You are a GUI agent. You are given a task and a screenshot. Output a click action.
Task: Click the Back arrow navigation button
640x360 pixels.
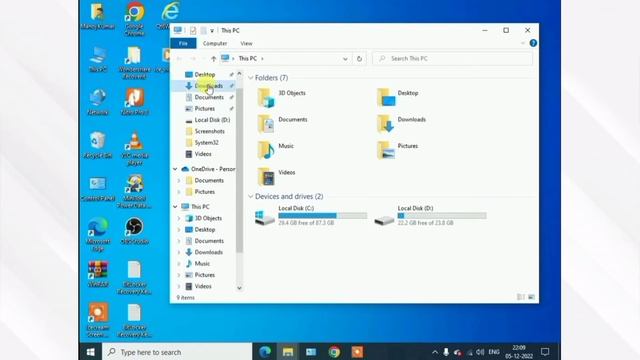point(179,59)
